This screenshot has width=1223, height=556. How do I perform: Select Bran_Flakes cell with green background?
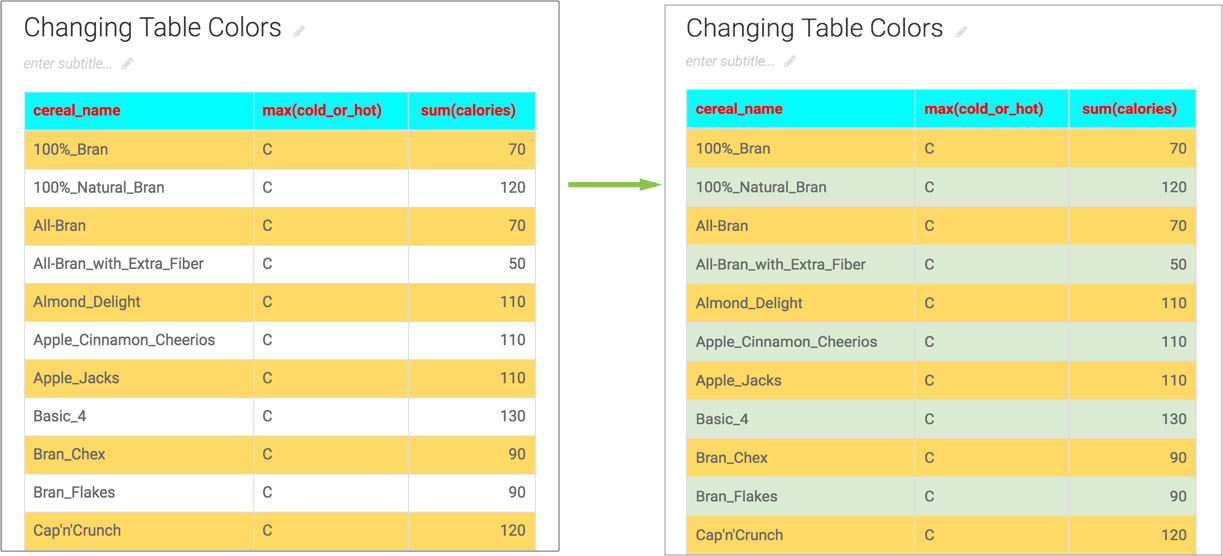tap(736, 496)
